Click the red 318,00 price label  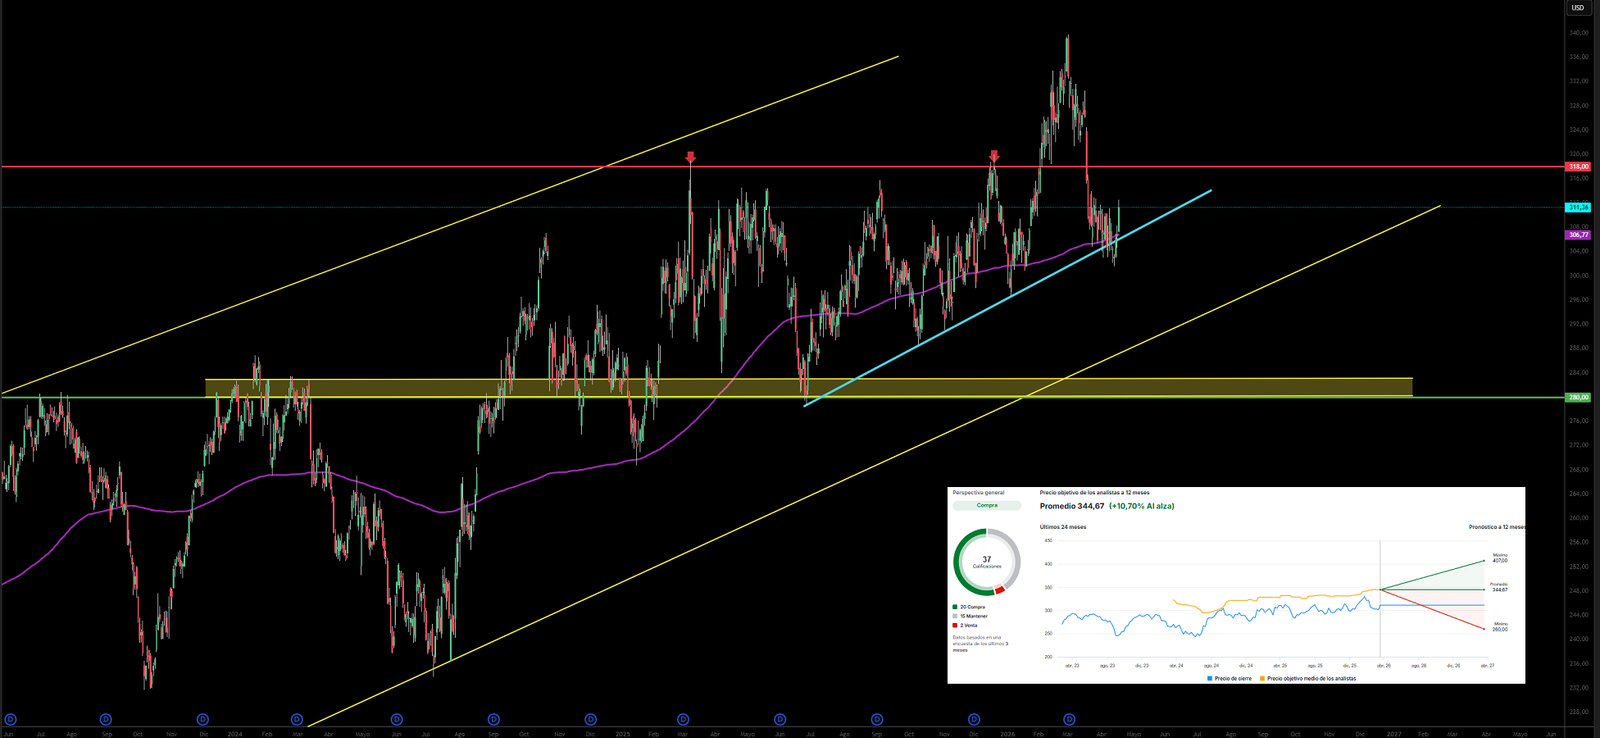tap(1578, 167)
